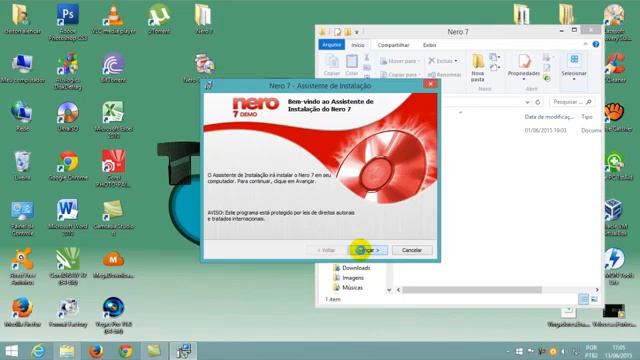Open File Explorer from the taskbar
This screenshot has width=640, height=360.
click(x=67, y=351)
